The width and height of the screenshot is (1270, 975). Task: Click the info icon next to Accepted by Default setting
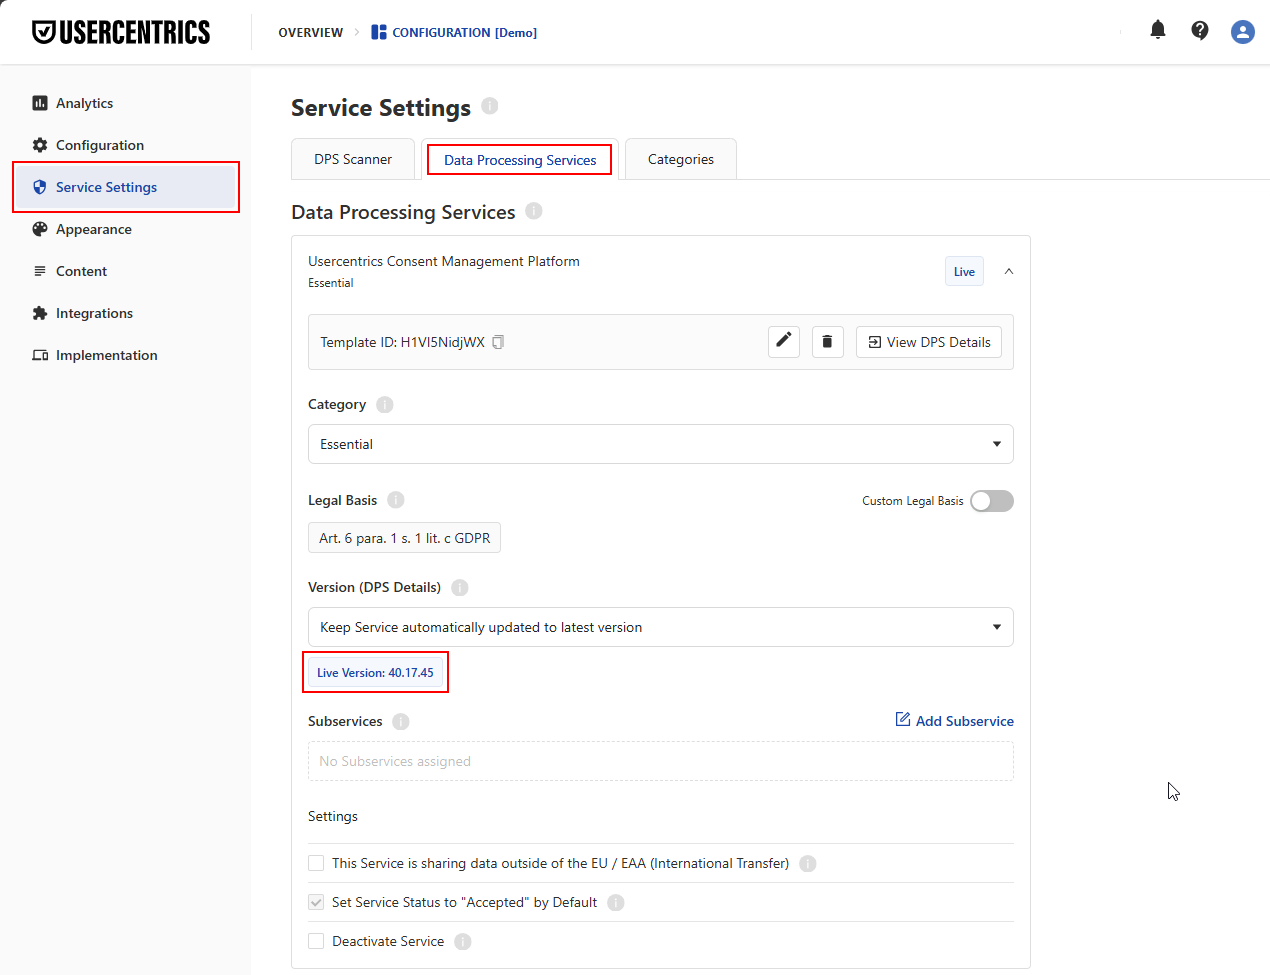pyautogui.click(x=616, y=903)
